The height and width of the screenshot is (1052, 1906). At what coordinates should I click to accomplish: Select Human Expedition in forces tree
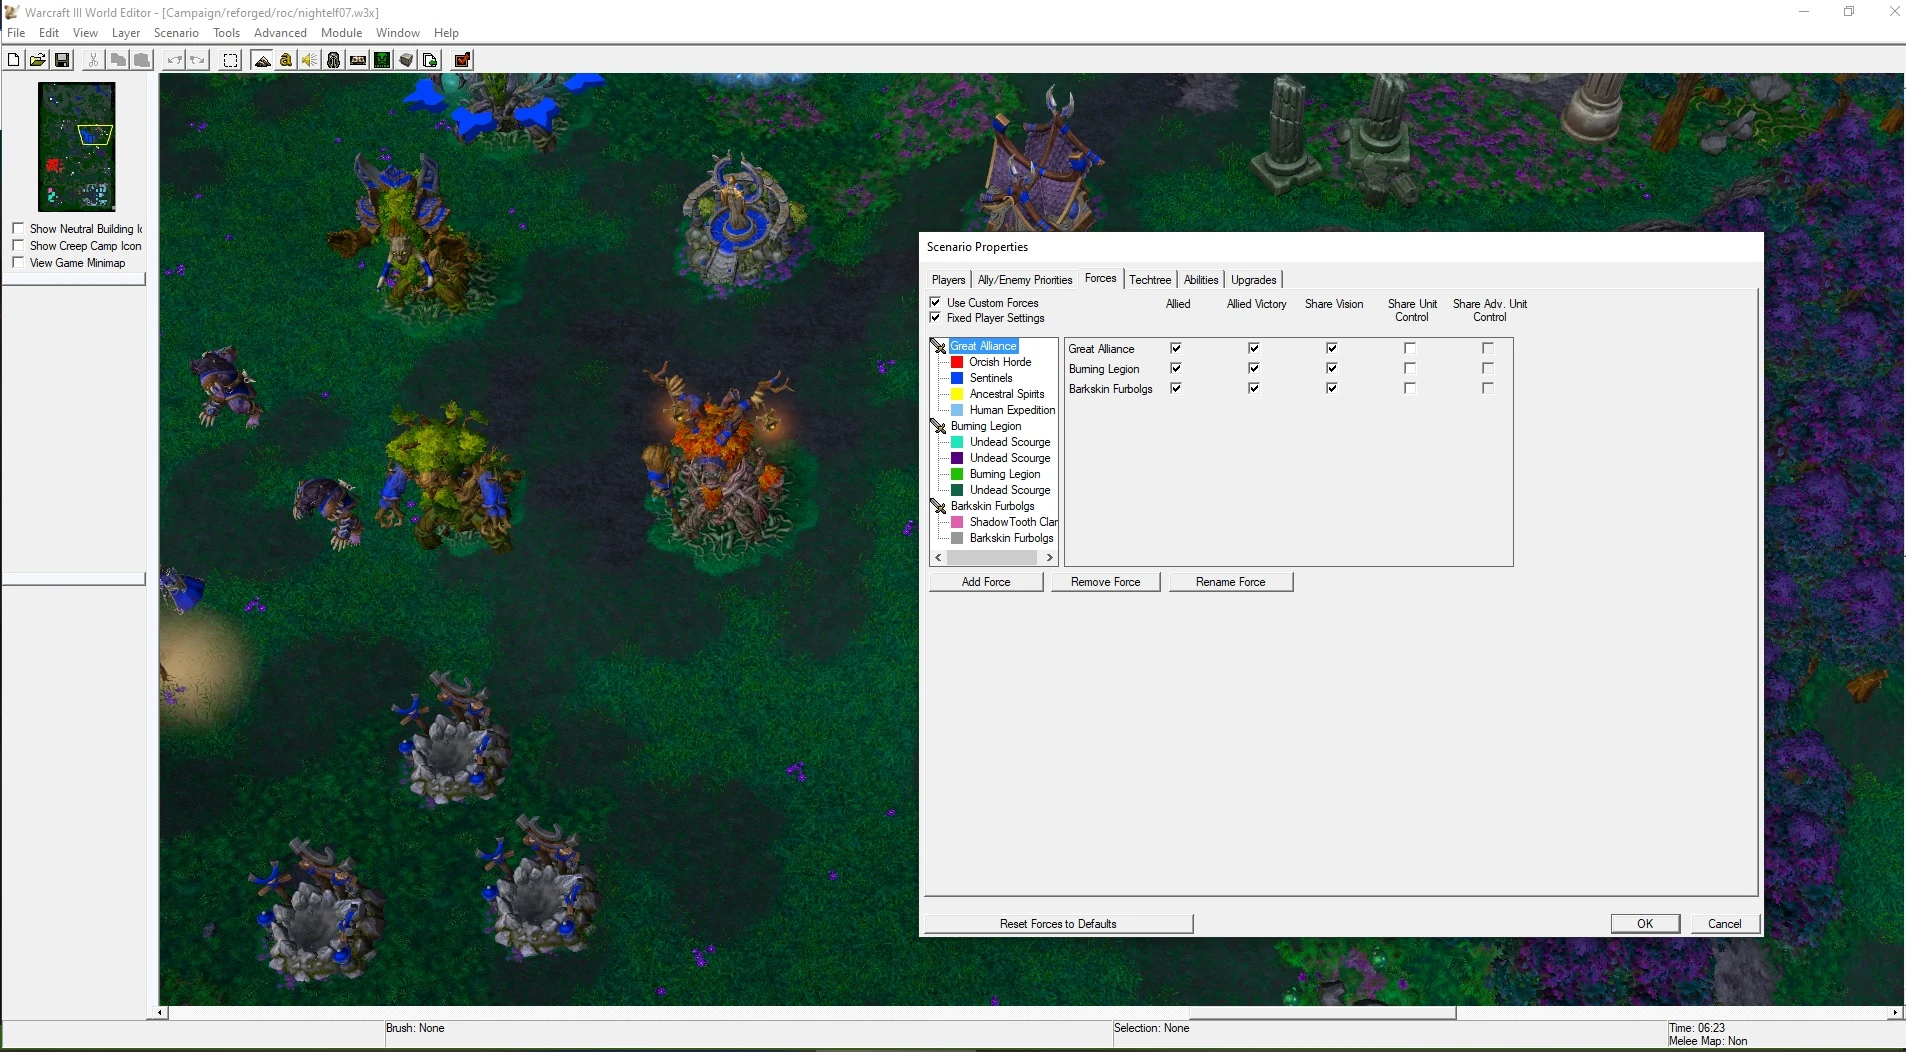coord(1012,410)
